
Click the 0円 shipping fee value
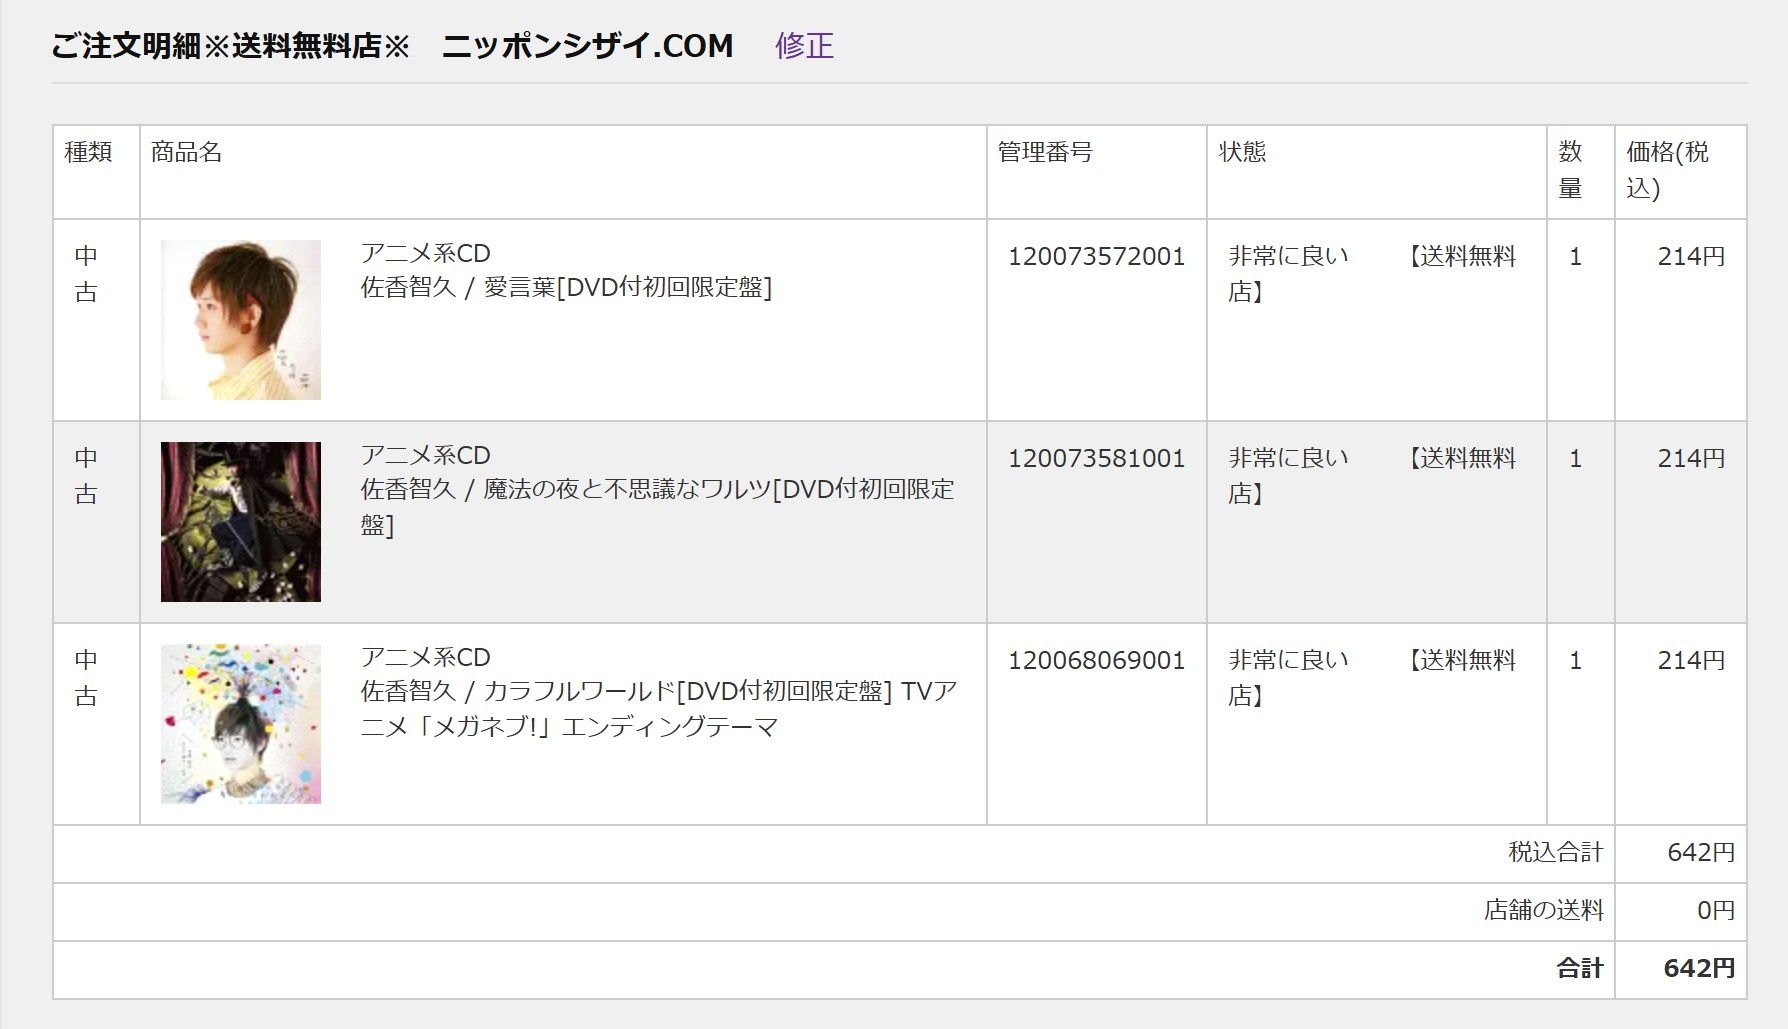1716,911
